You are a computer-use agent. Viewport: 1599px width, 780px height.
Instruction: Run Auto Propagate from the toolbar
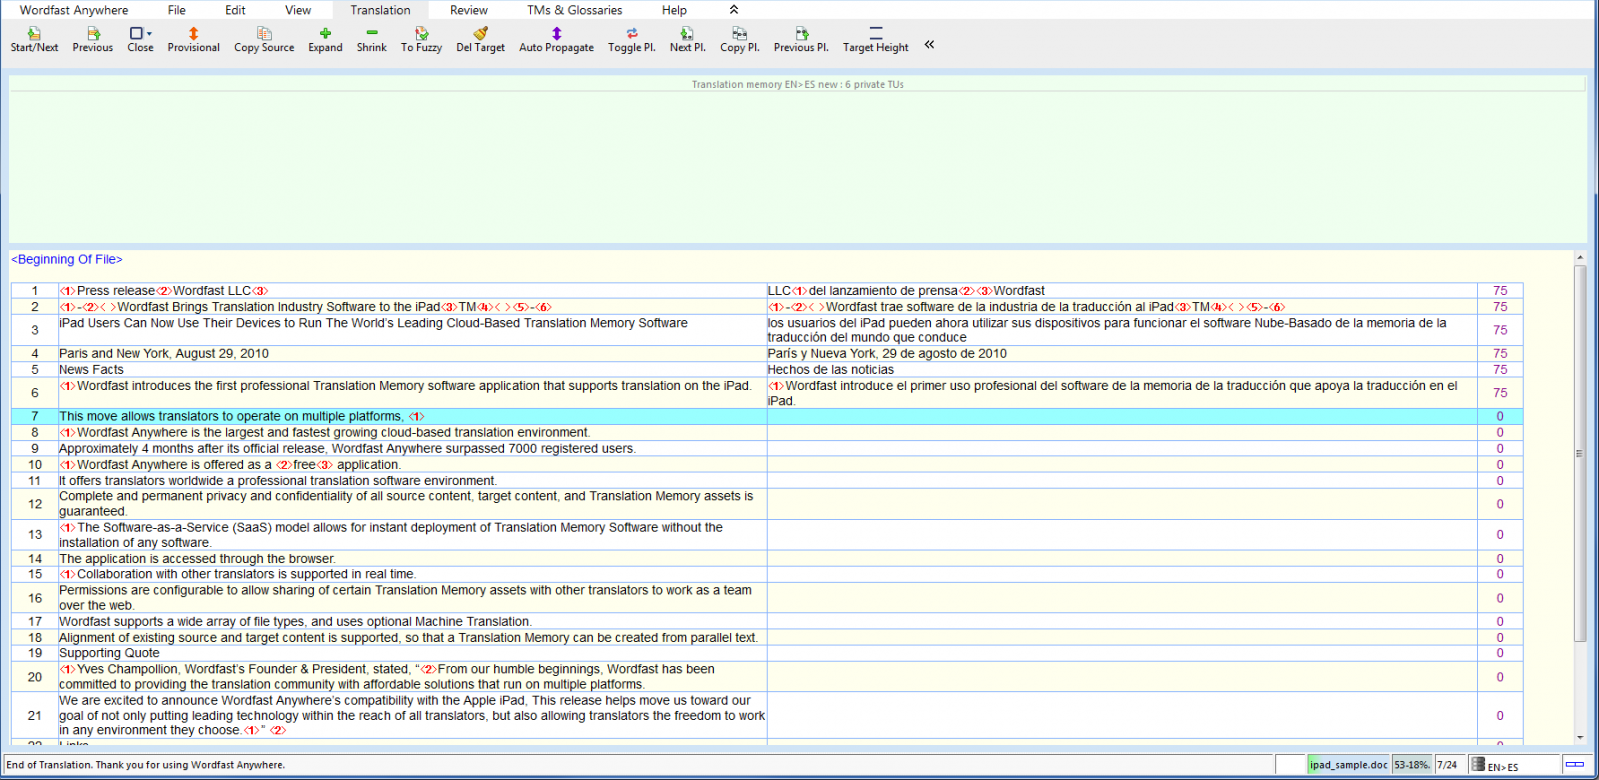tap(556, 34)
